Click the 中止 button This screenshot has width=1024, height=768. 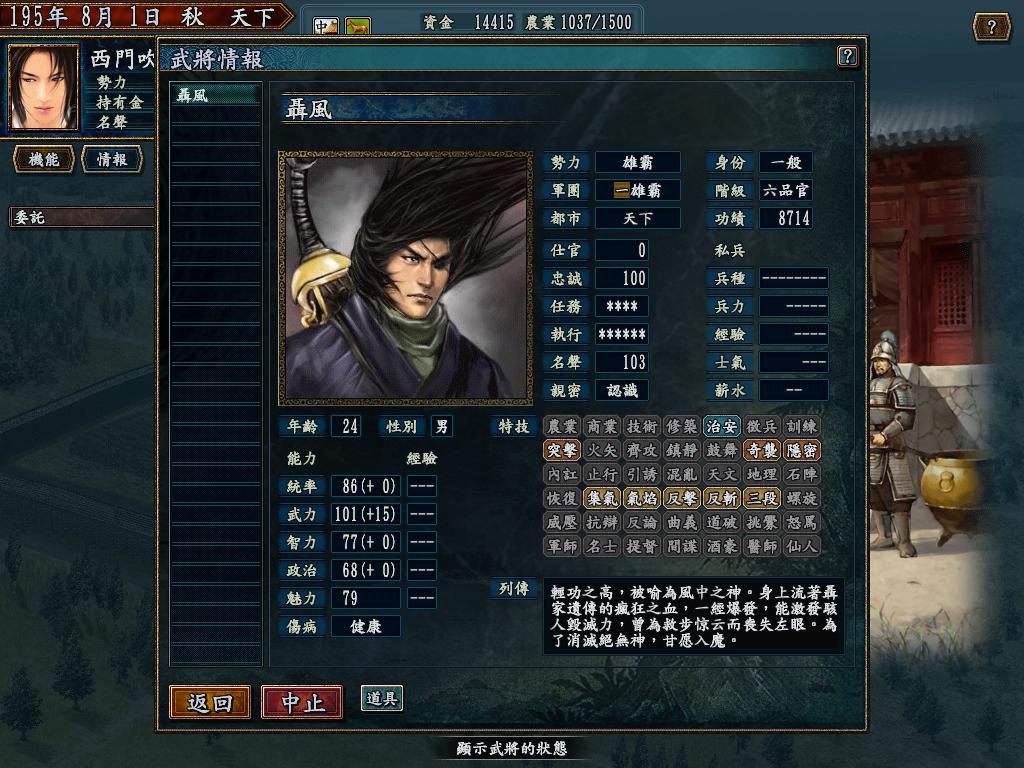coord(302,702)
